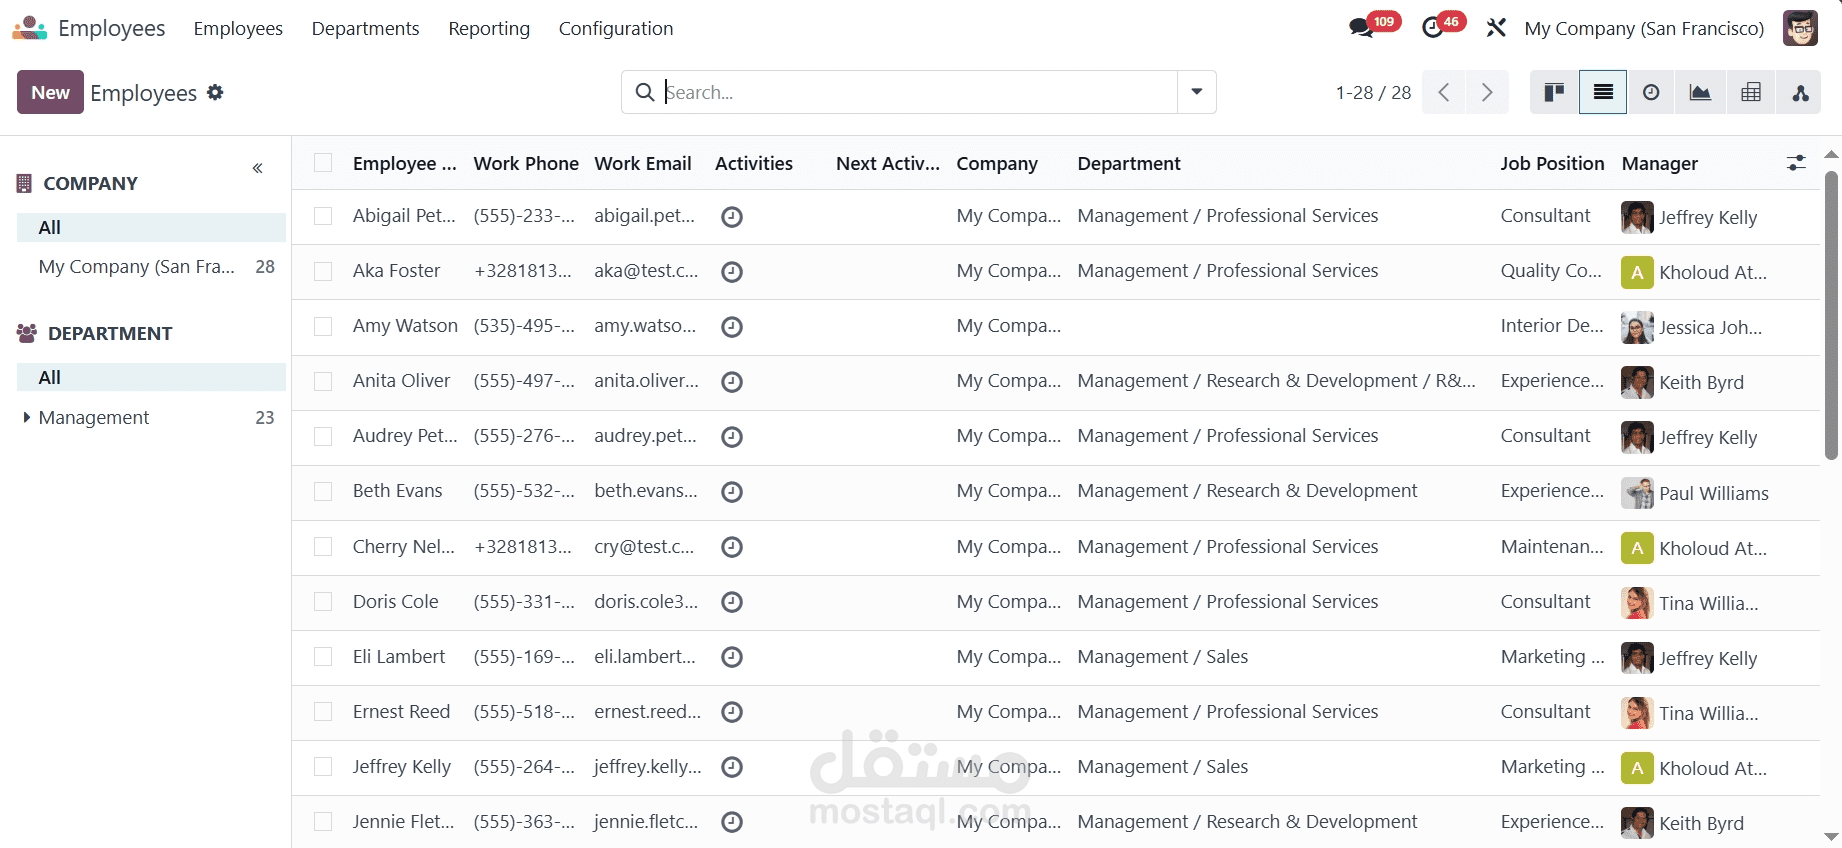Image resolution: width=1842 pixels, height=848 pixels.
Task: Sort by Employee Name column header
Action: 404,163
